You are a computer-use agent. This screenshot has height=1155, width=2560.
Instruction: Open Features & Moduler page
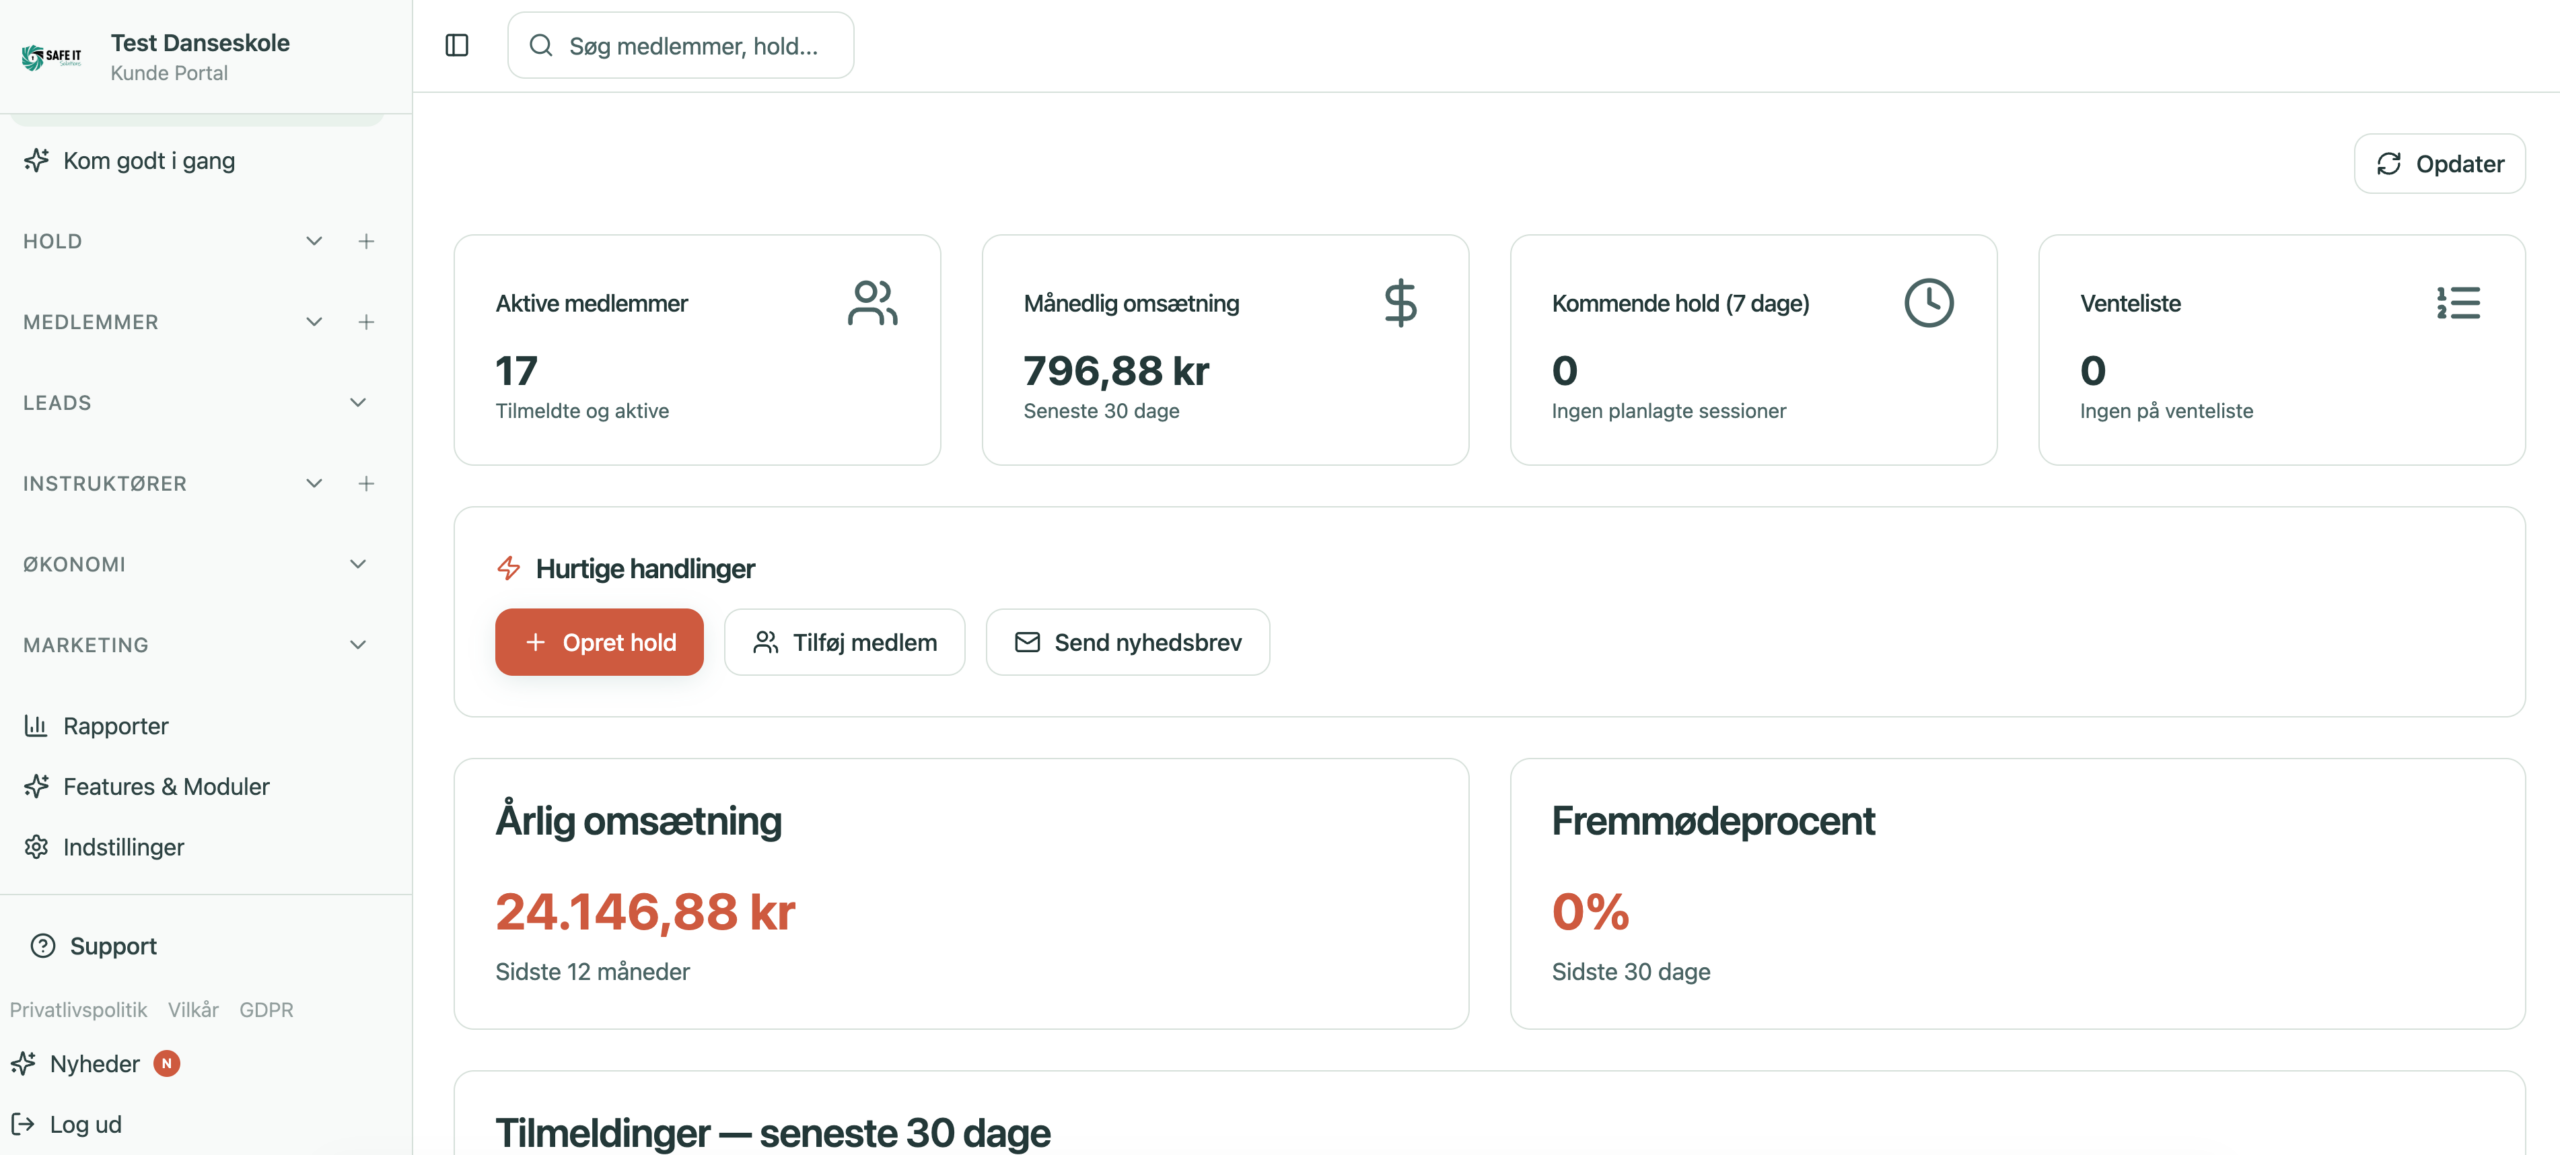(x=166, y=787)
